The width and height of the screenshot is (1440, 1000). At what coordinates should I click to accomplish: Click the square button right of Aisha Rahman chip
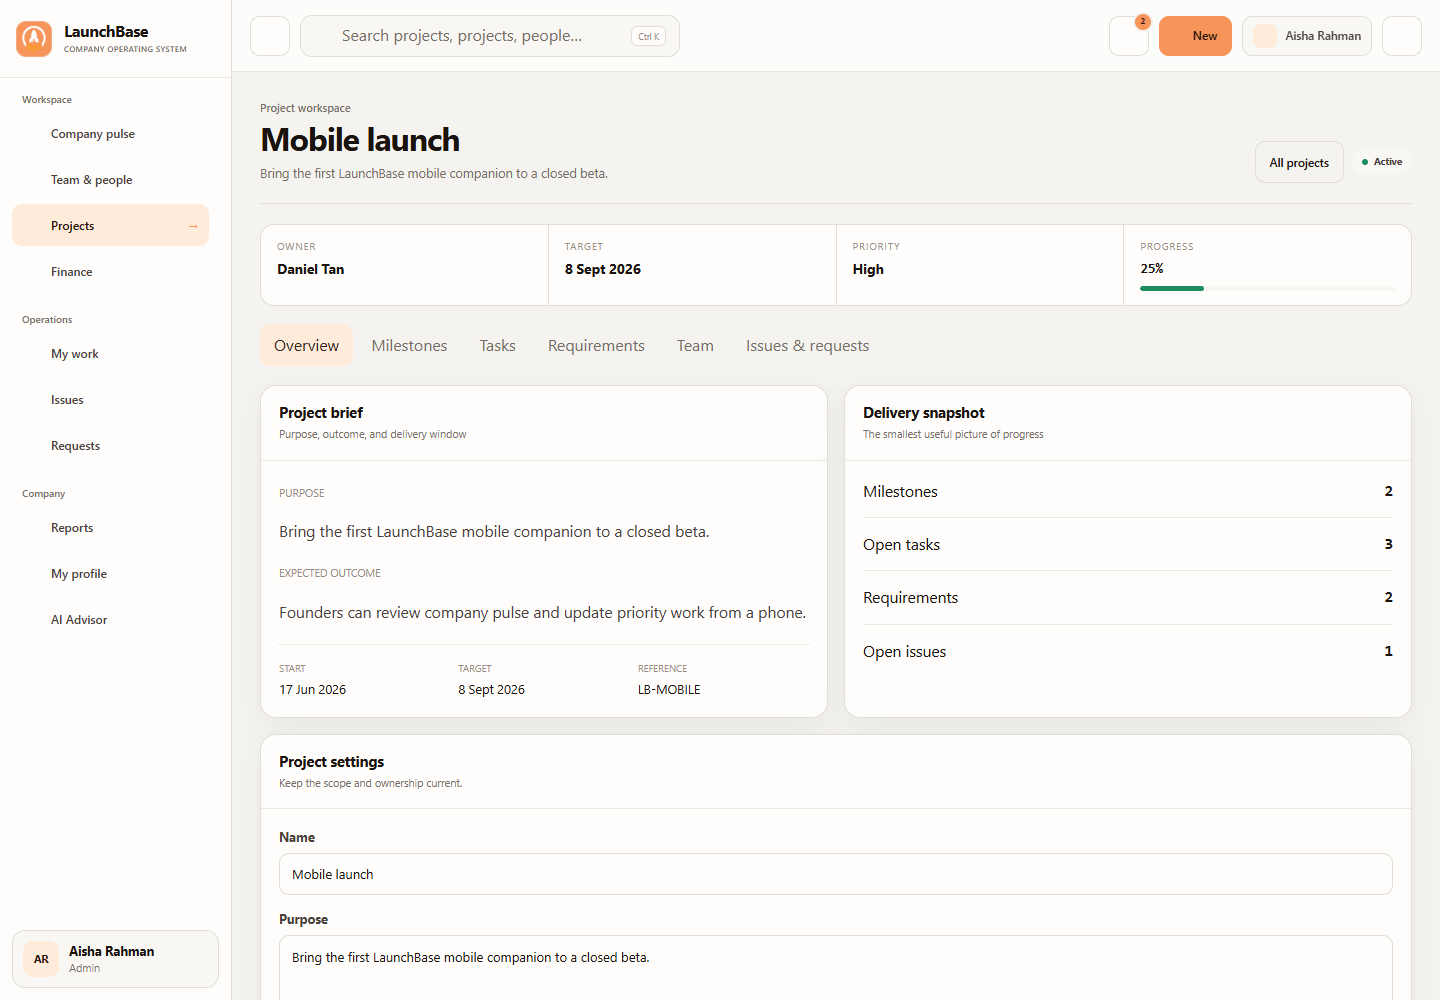point(1402,36)
